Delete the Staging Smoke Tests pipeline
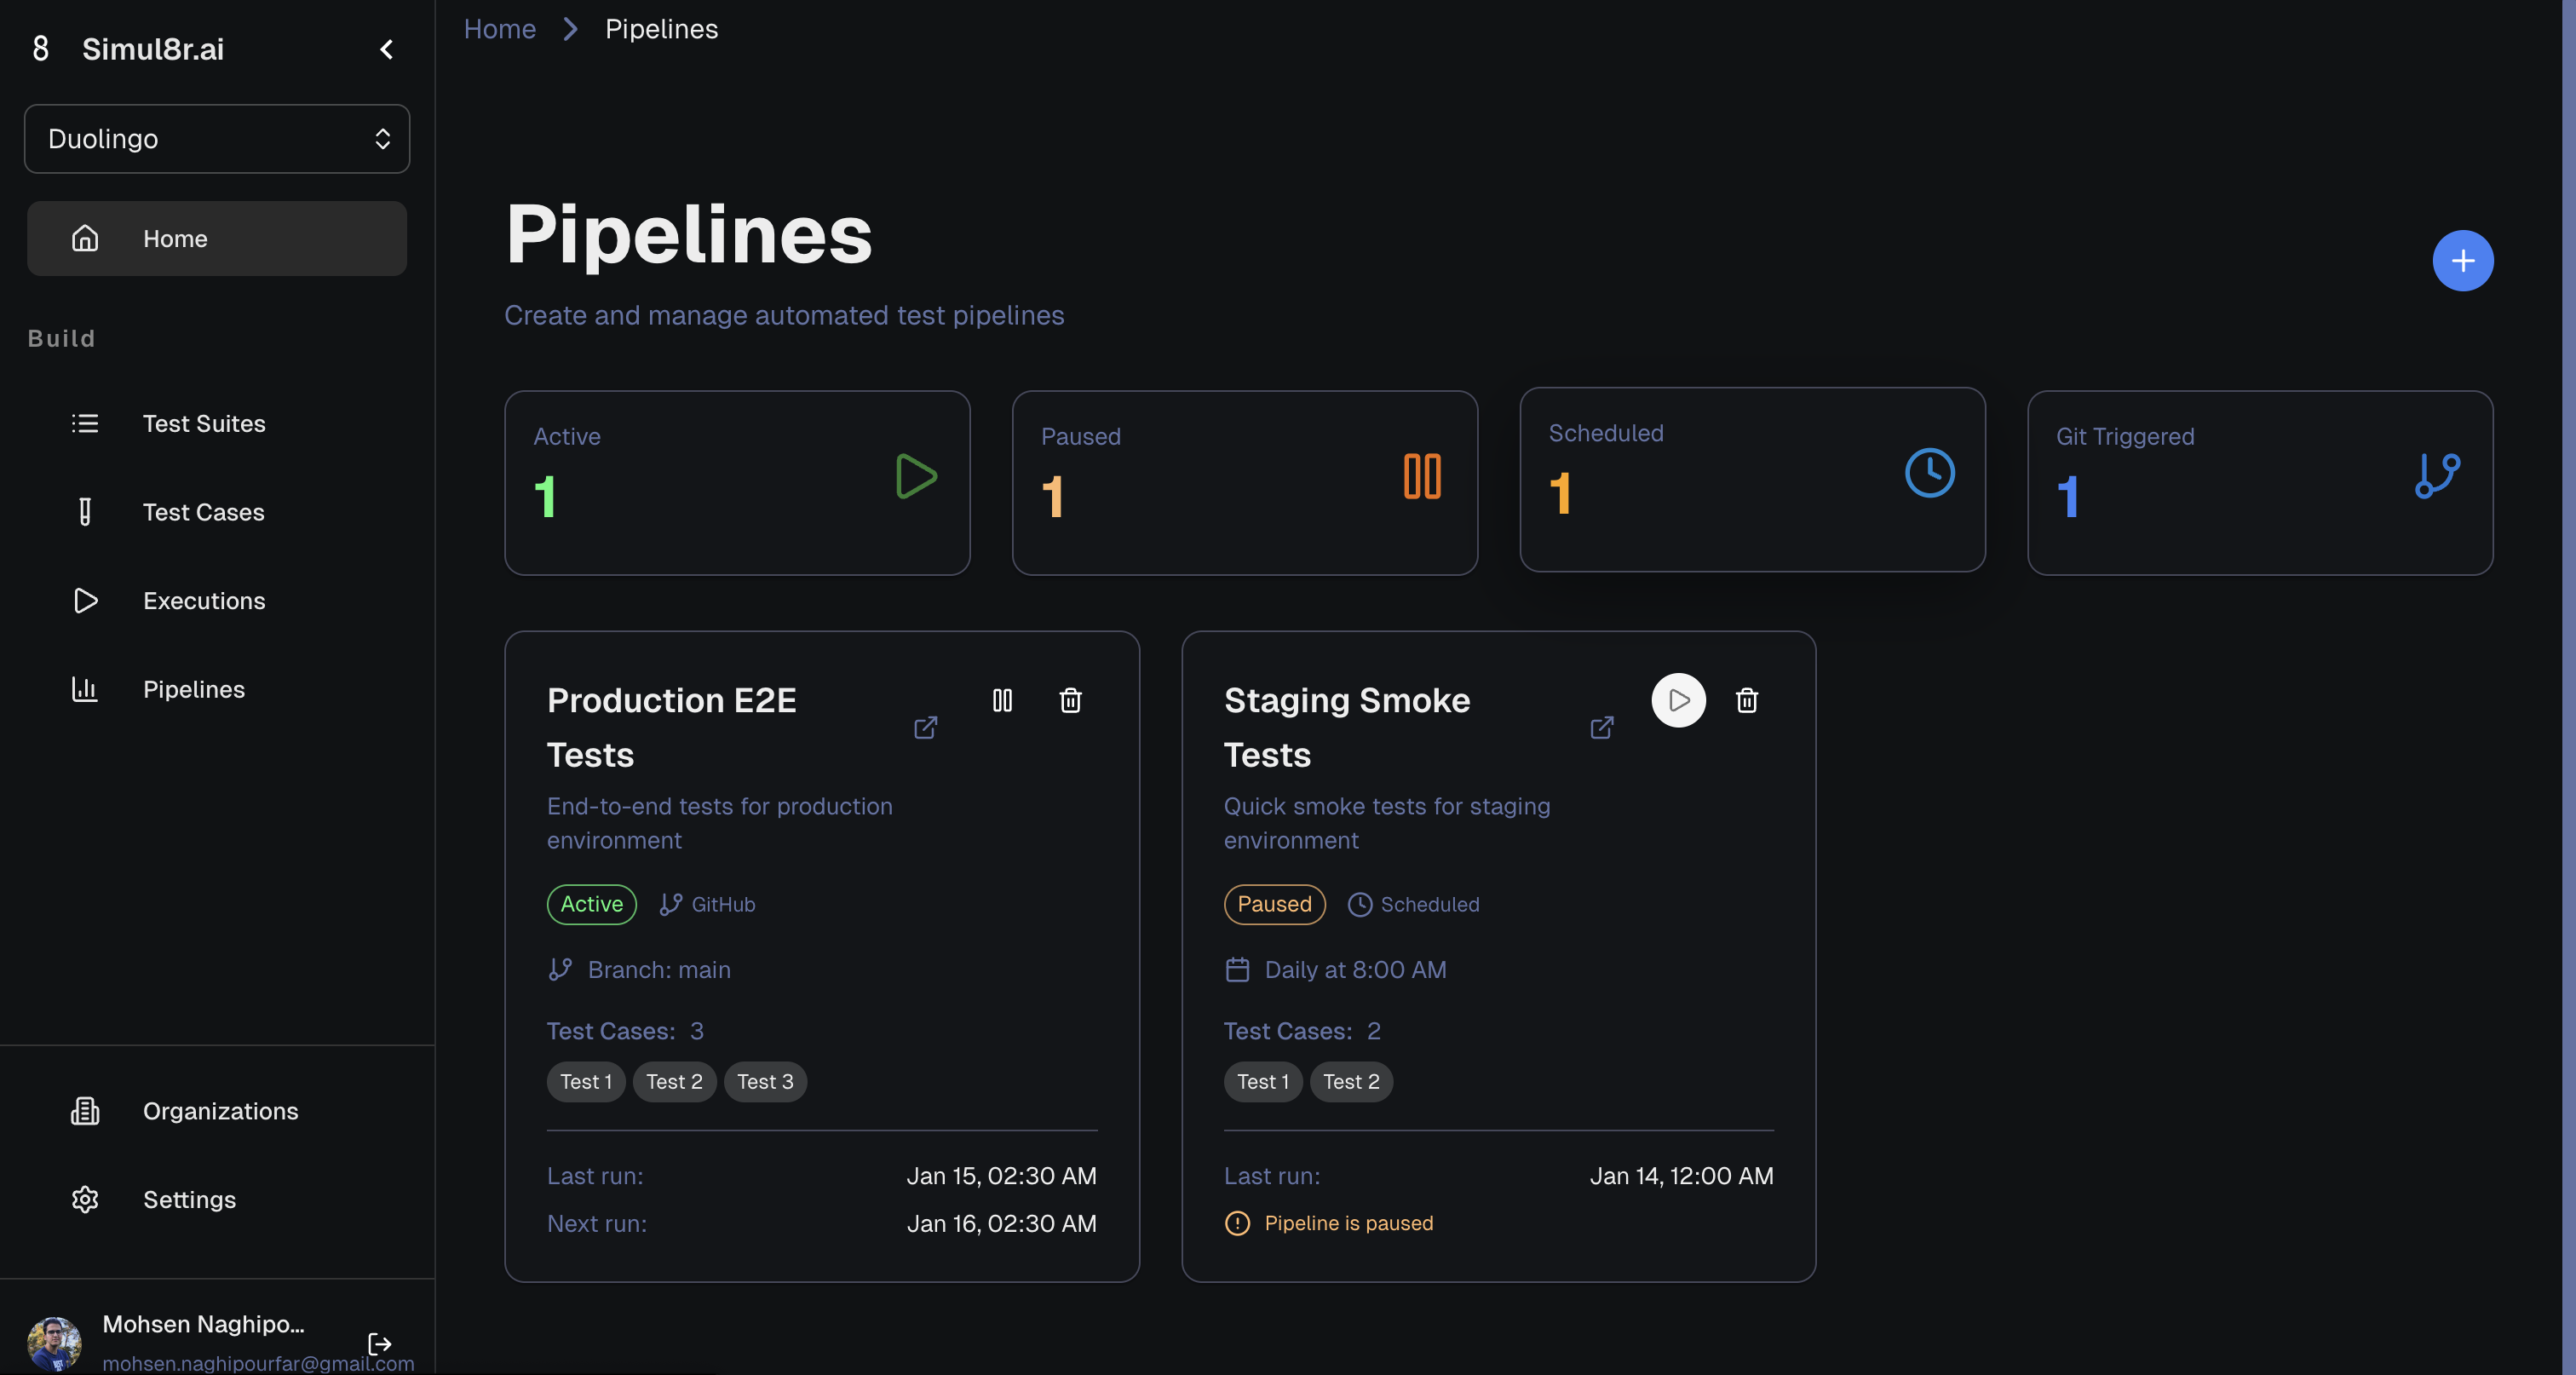Viewport: 2576px width, 1375px height. click(1746, 700)
